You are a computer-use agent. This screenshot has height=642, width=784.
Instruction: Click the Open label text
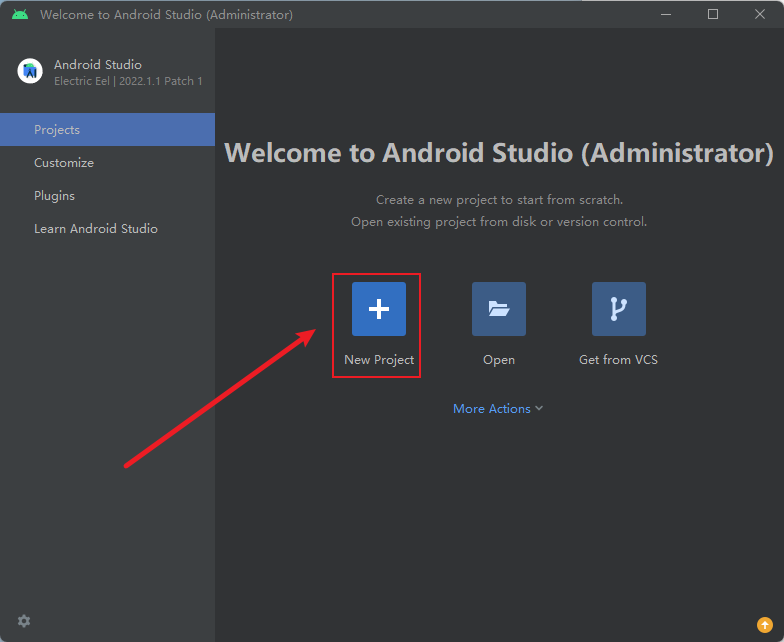click(498, 360)
